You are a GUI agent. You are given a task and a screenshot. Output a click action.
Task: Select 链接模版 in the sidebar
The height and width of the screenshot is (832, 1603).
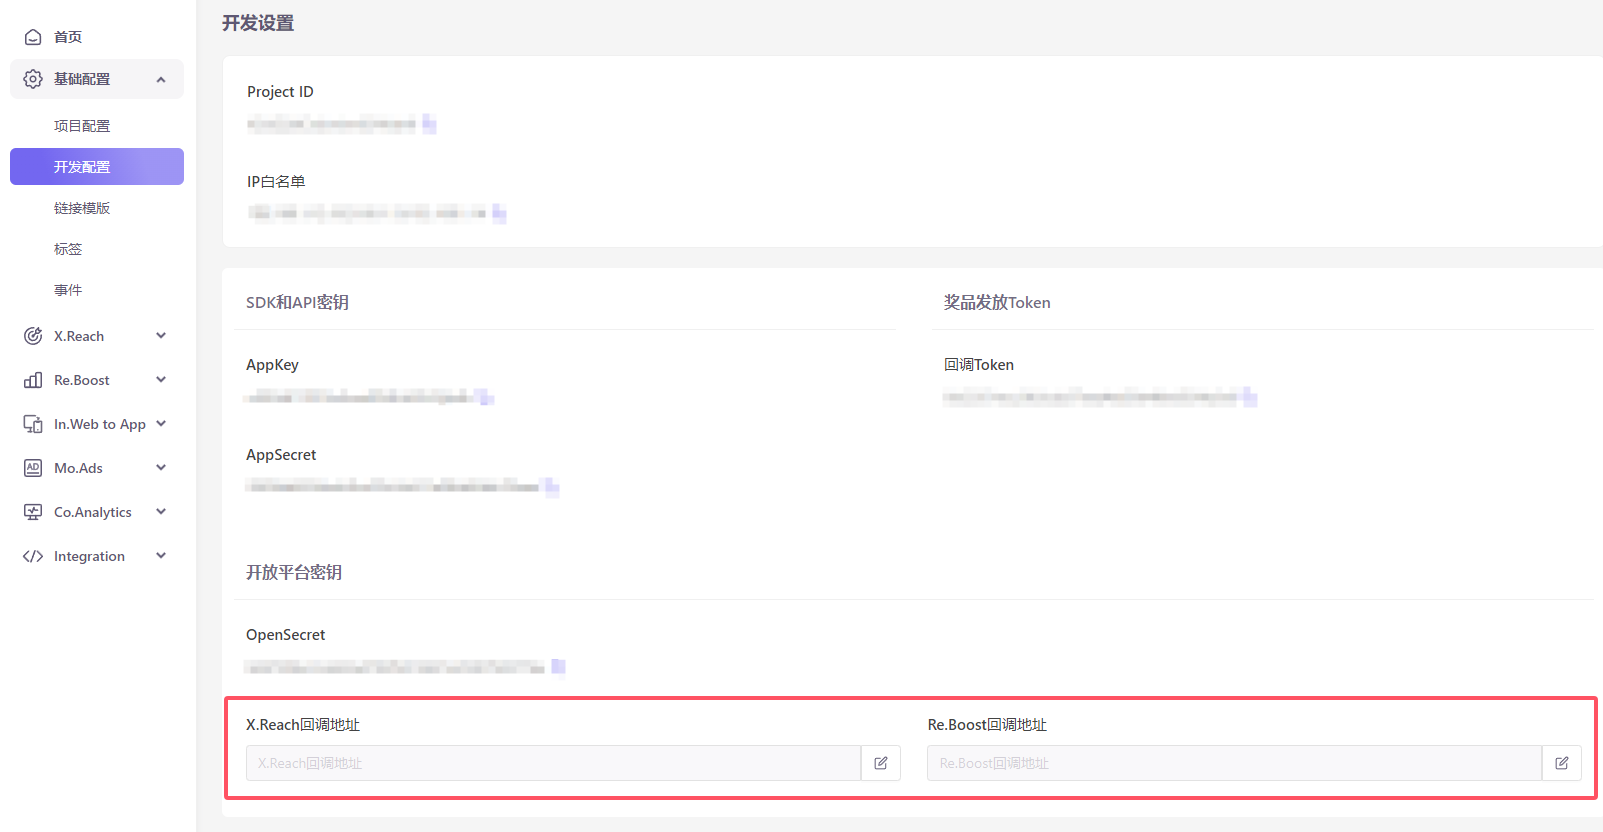[x=82, y=208]
